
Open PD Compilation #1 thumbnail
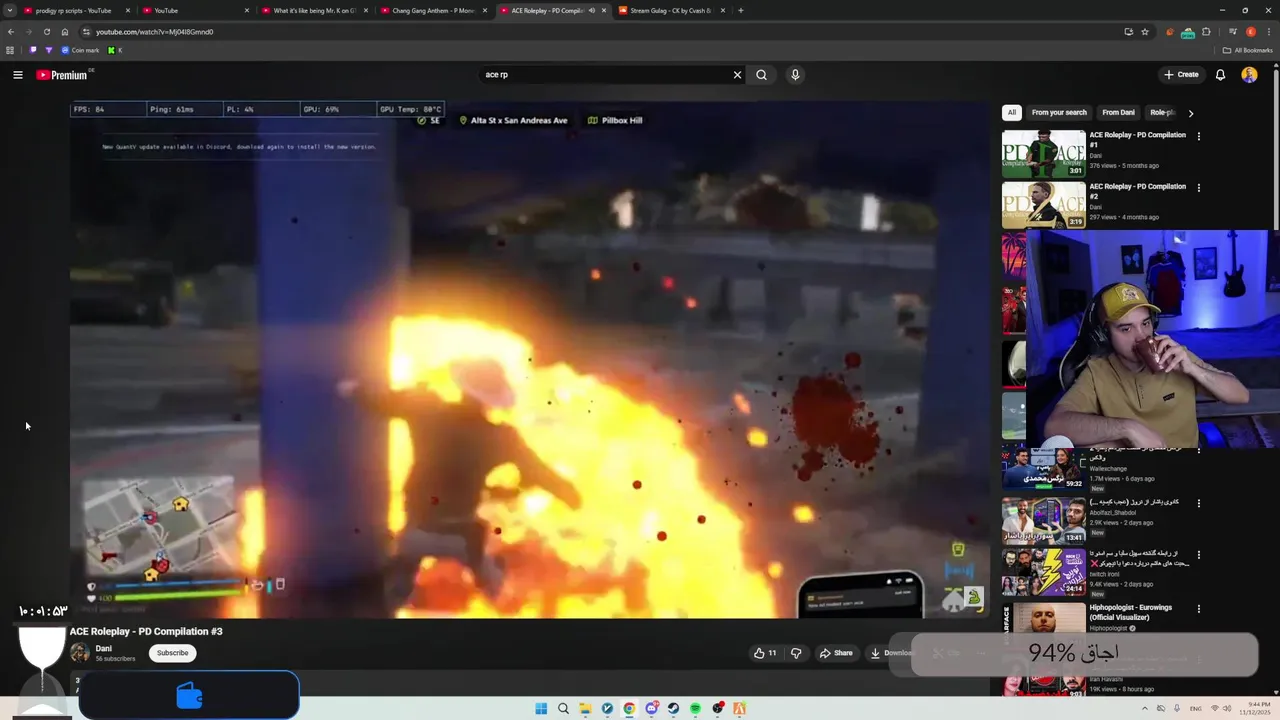point(1044,154)
